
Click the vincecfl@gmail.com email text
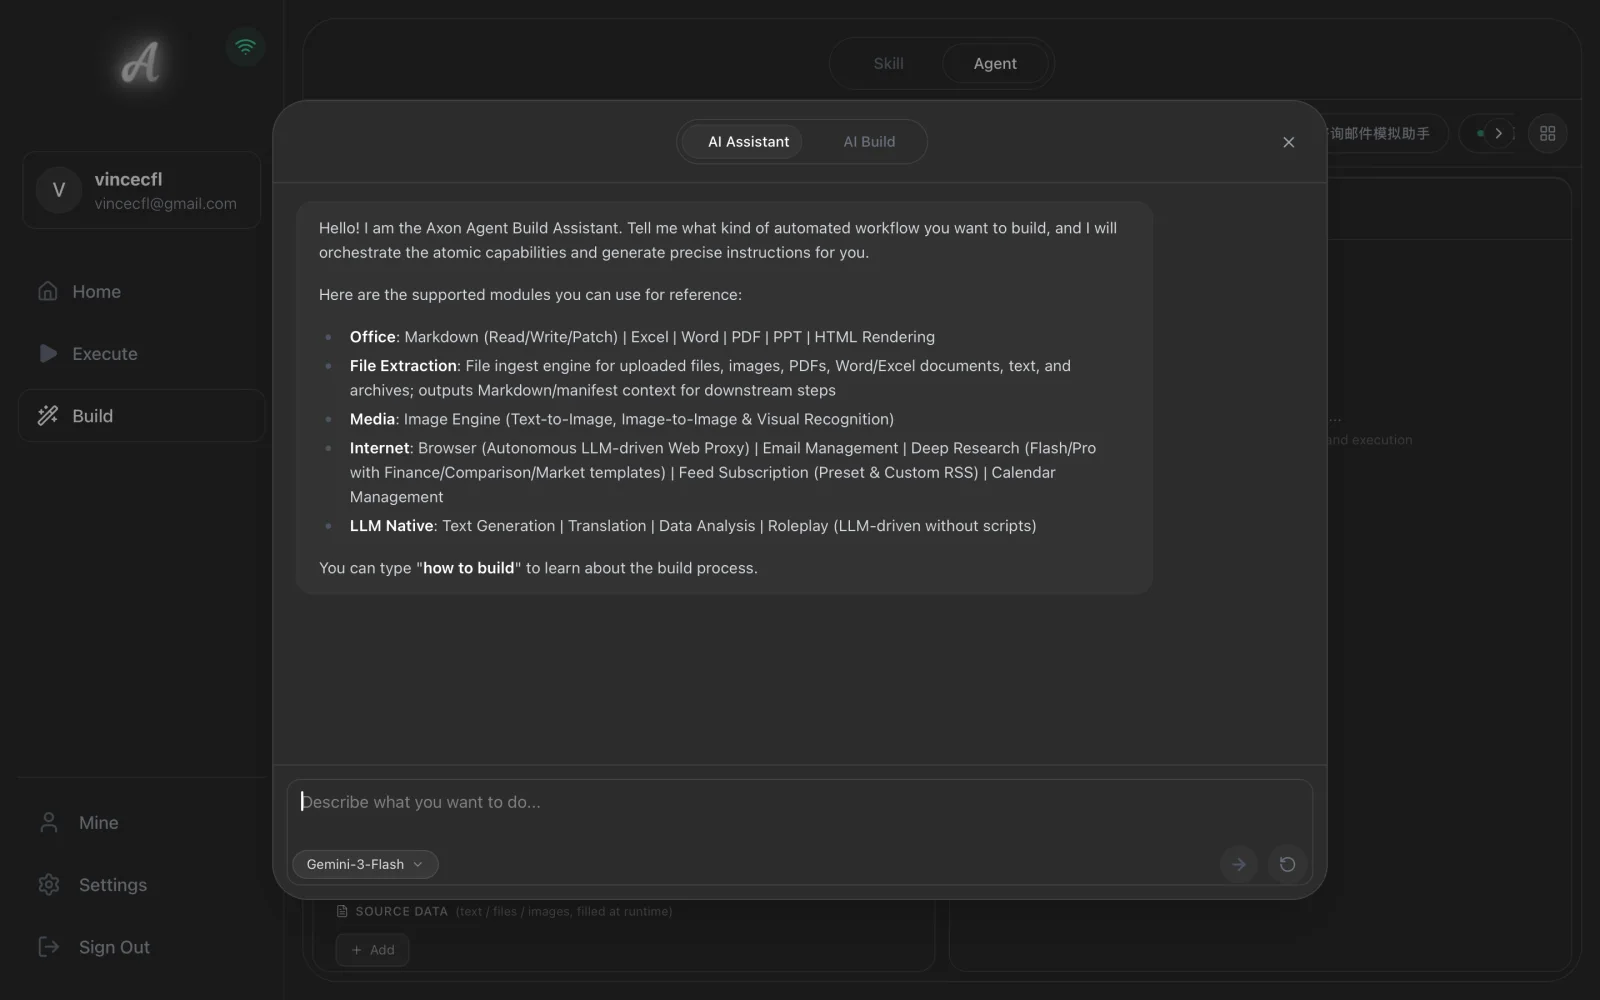pyautogui.click(x=165, y=204)
